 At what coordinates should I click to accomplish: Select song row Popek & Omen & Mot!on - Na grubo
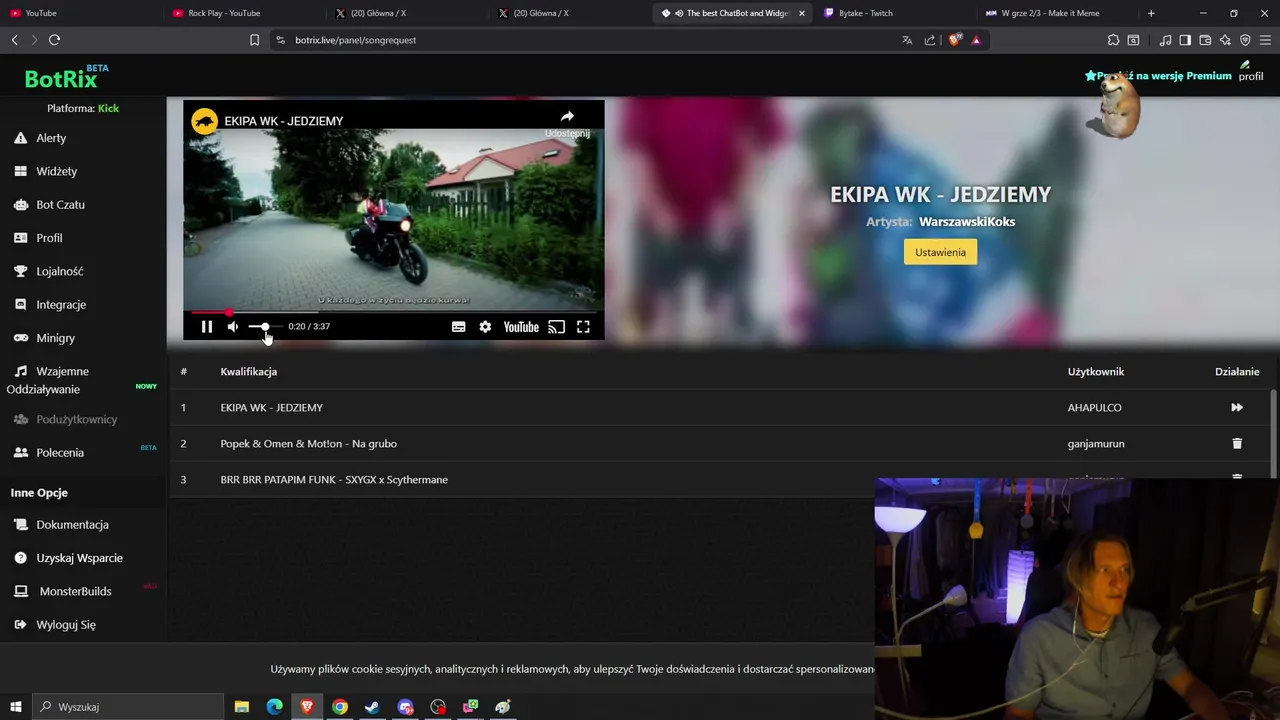tap(308, 444)
